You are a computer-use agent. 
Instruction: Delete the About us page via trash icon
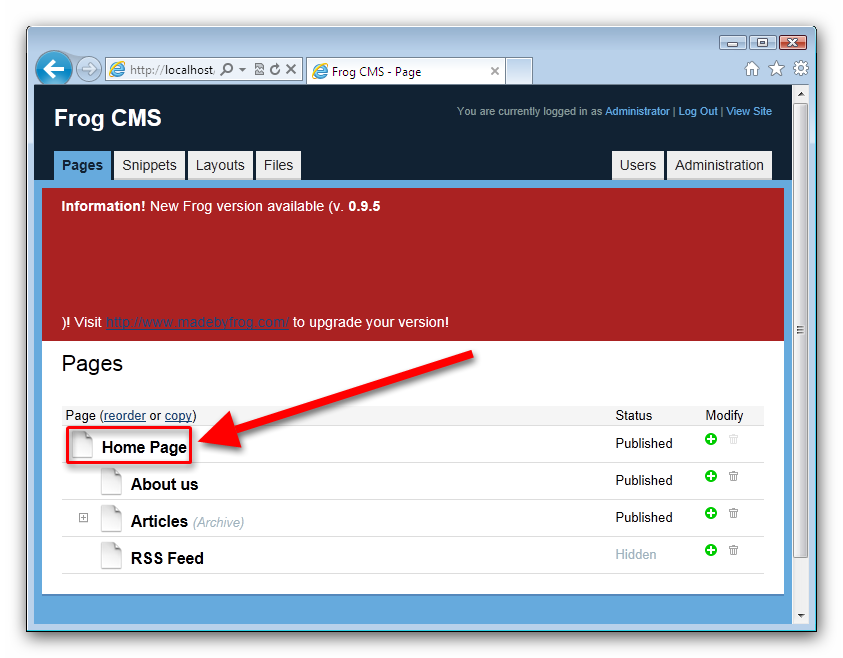tap(733, 476)
